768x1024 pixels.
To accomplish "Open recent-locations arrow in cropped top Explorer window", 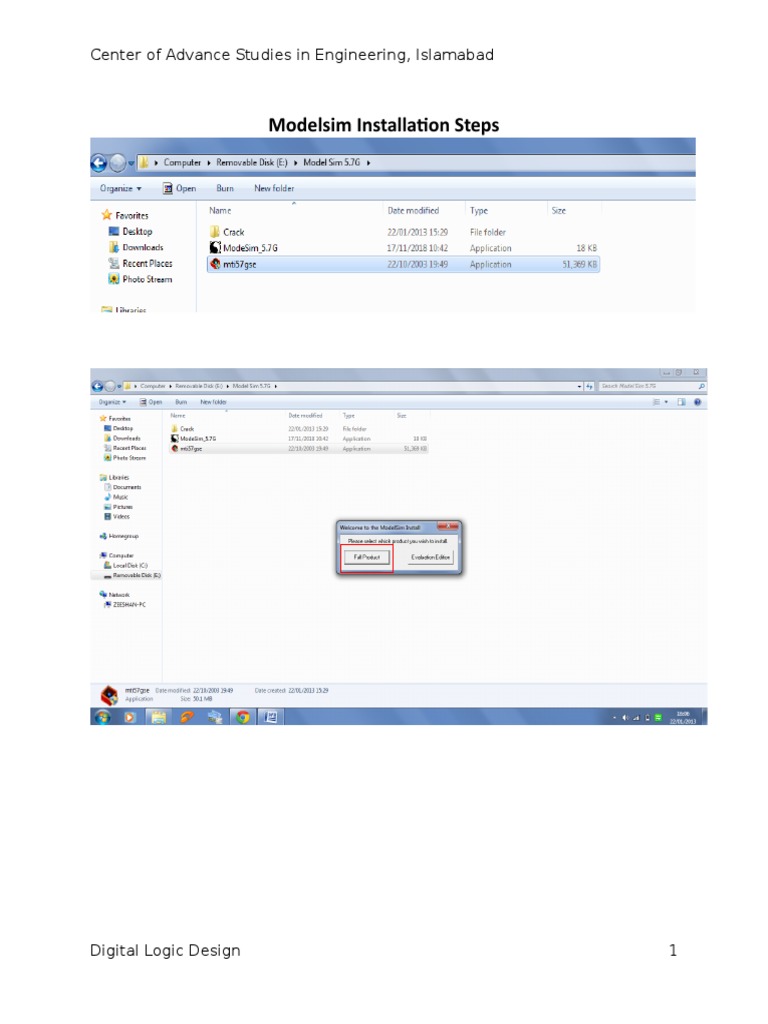I will 131,163.
